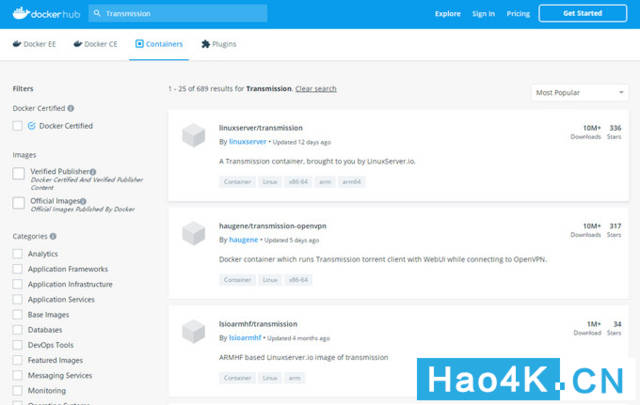Check the Databases category
The height and width of the screenshot is (405, 640).
point(18,330)
